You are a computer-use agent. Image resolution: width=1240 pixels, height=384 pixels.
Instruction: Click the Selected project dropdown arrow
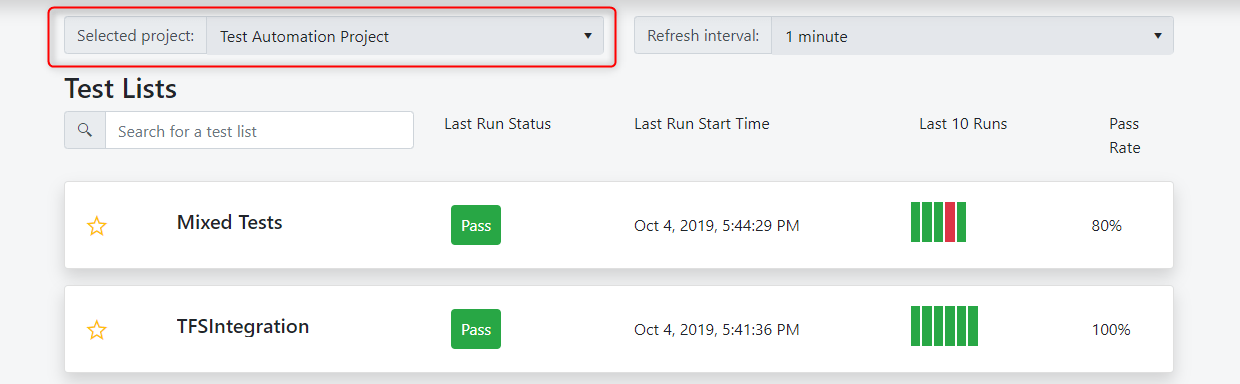[588, 36]
